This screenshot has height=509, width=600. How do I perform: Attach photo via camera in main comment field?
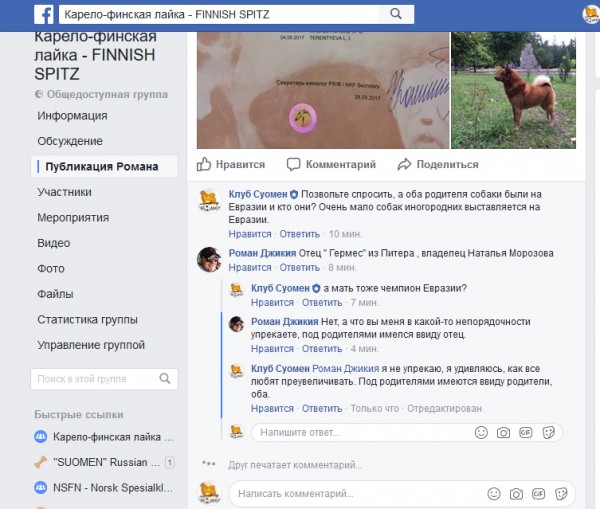pos(516,494)
